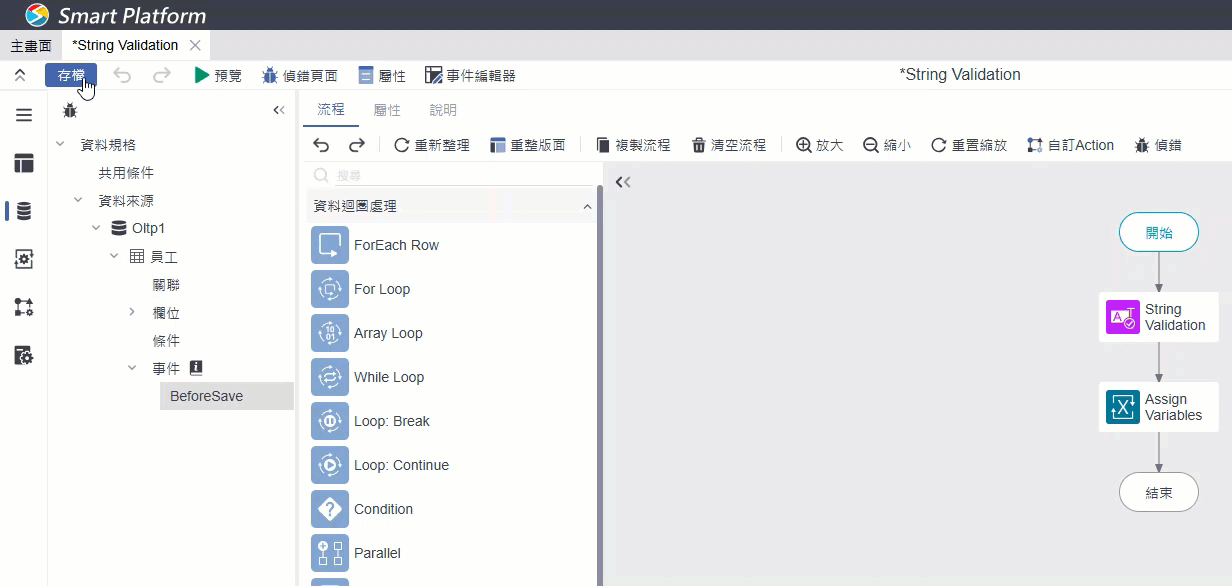This screenshot has width=1232, height=586.
Task: Switch to the 主畫面 tab
Action: point(31,45)
